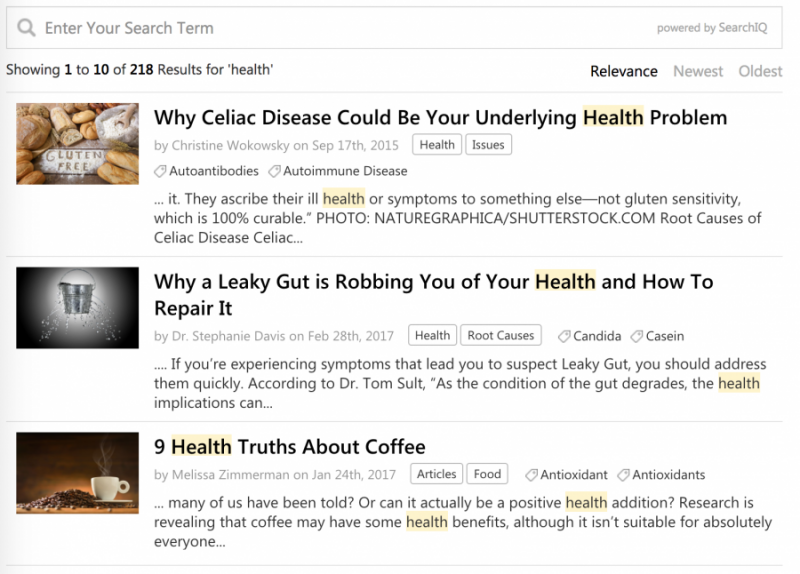Click the Autoimmune Disease tag icon

pos(274,171)
